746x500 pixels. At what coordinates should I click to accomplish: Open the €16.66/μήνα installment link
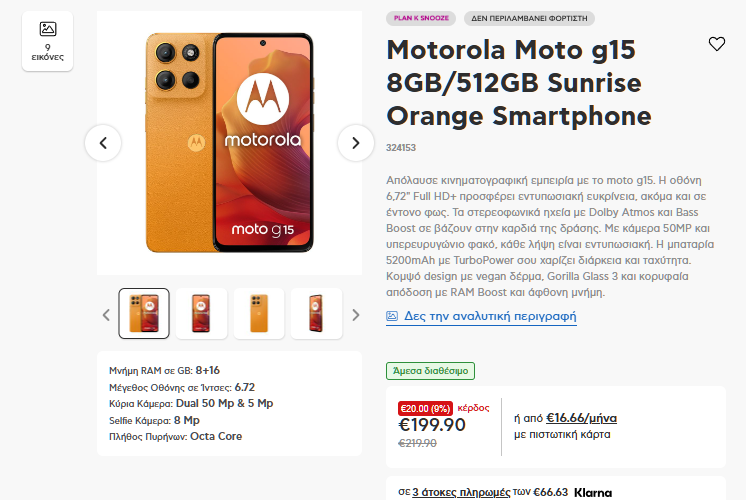pyautogui.click(x=581, y=418)
